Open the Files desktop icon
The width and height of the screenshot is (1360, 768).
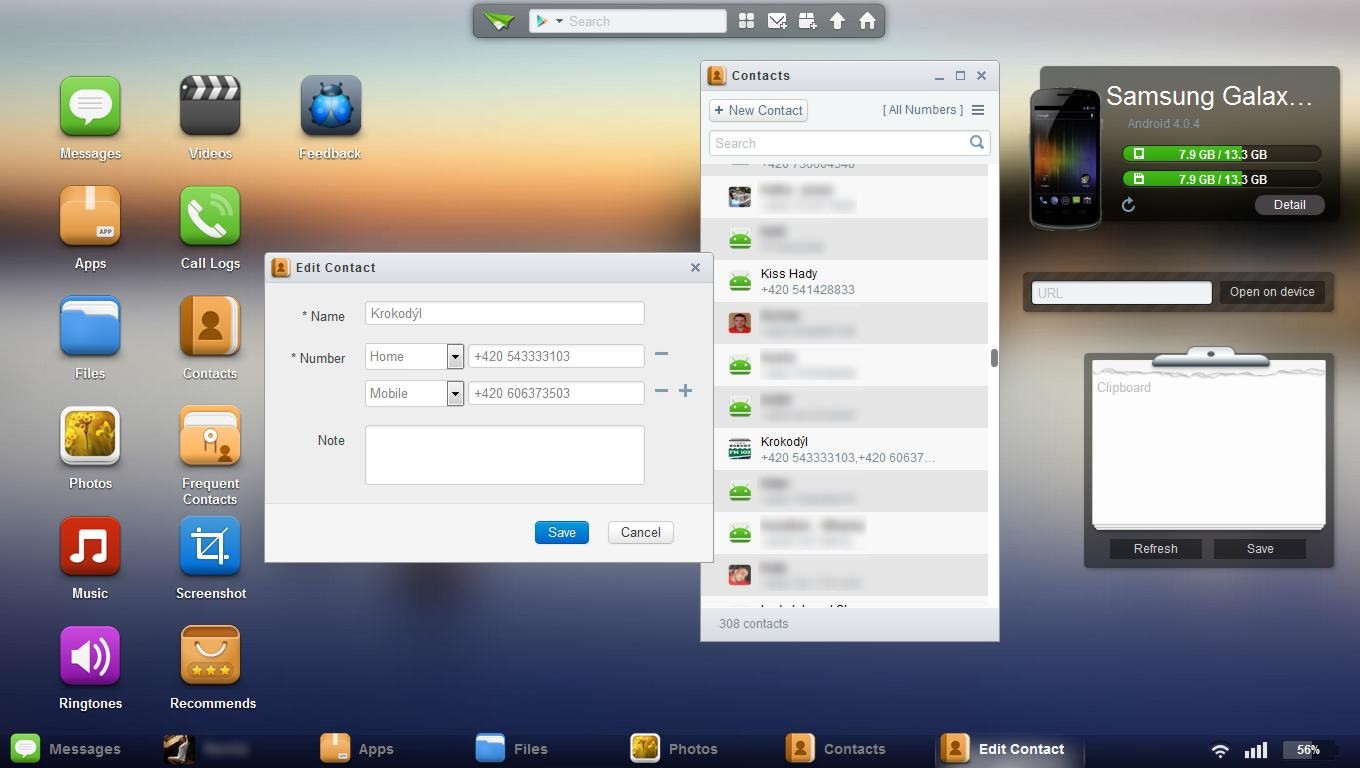tap(90, 326)
